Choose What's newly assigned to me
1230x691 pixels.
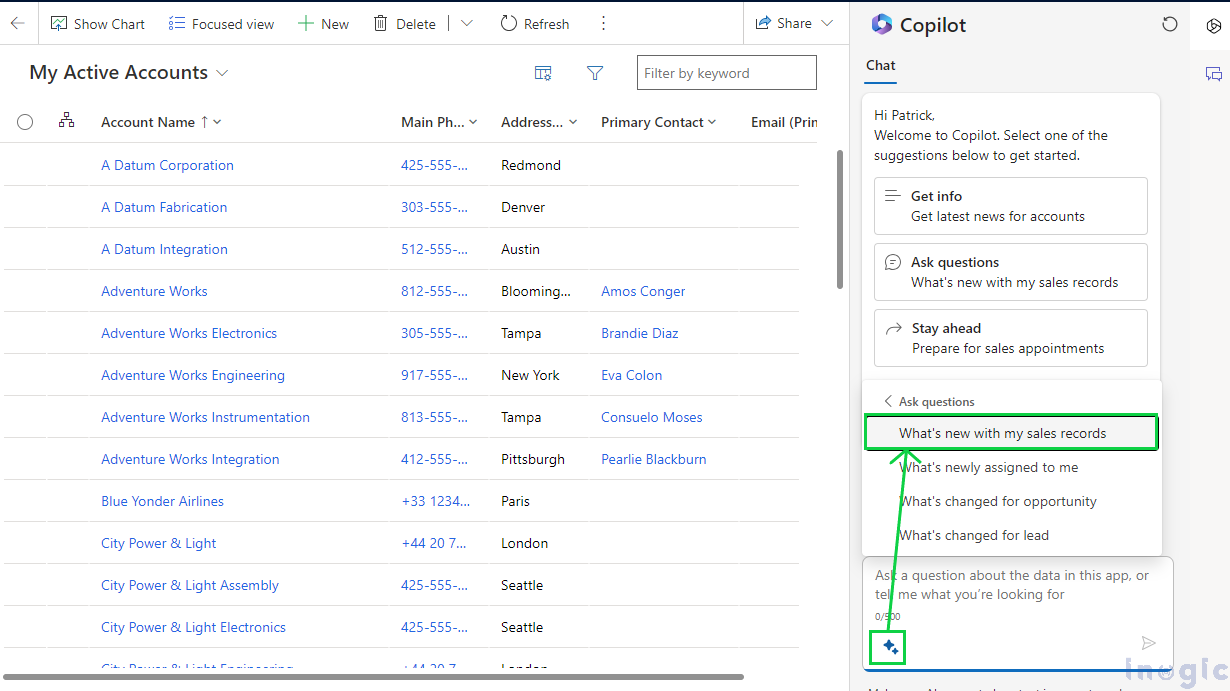click(988, 467)
